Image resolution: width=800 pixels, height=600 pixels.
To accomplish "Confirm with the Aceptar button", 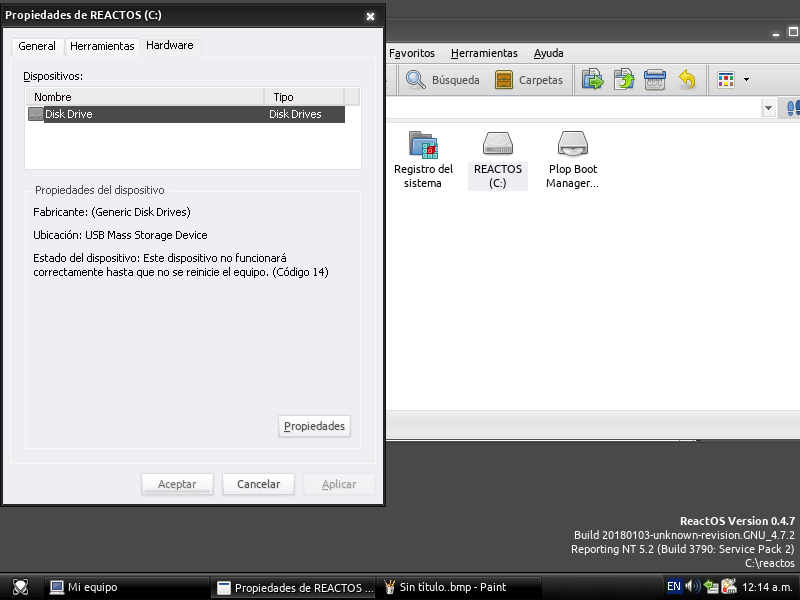I will pyautogui.click(x=177, y=484).
